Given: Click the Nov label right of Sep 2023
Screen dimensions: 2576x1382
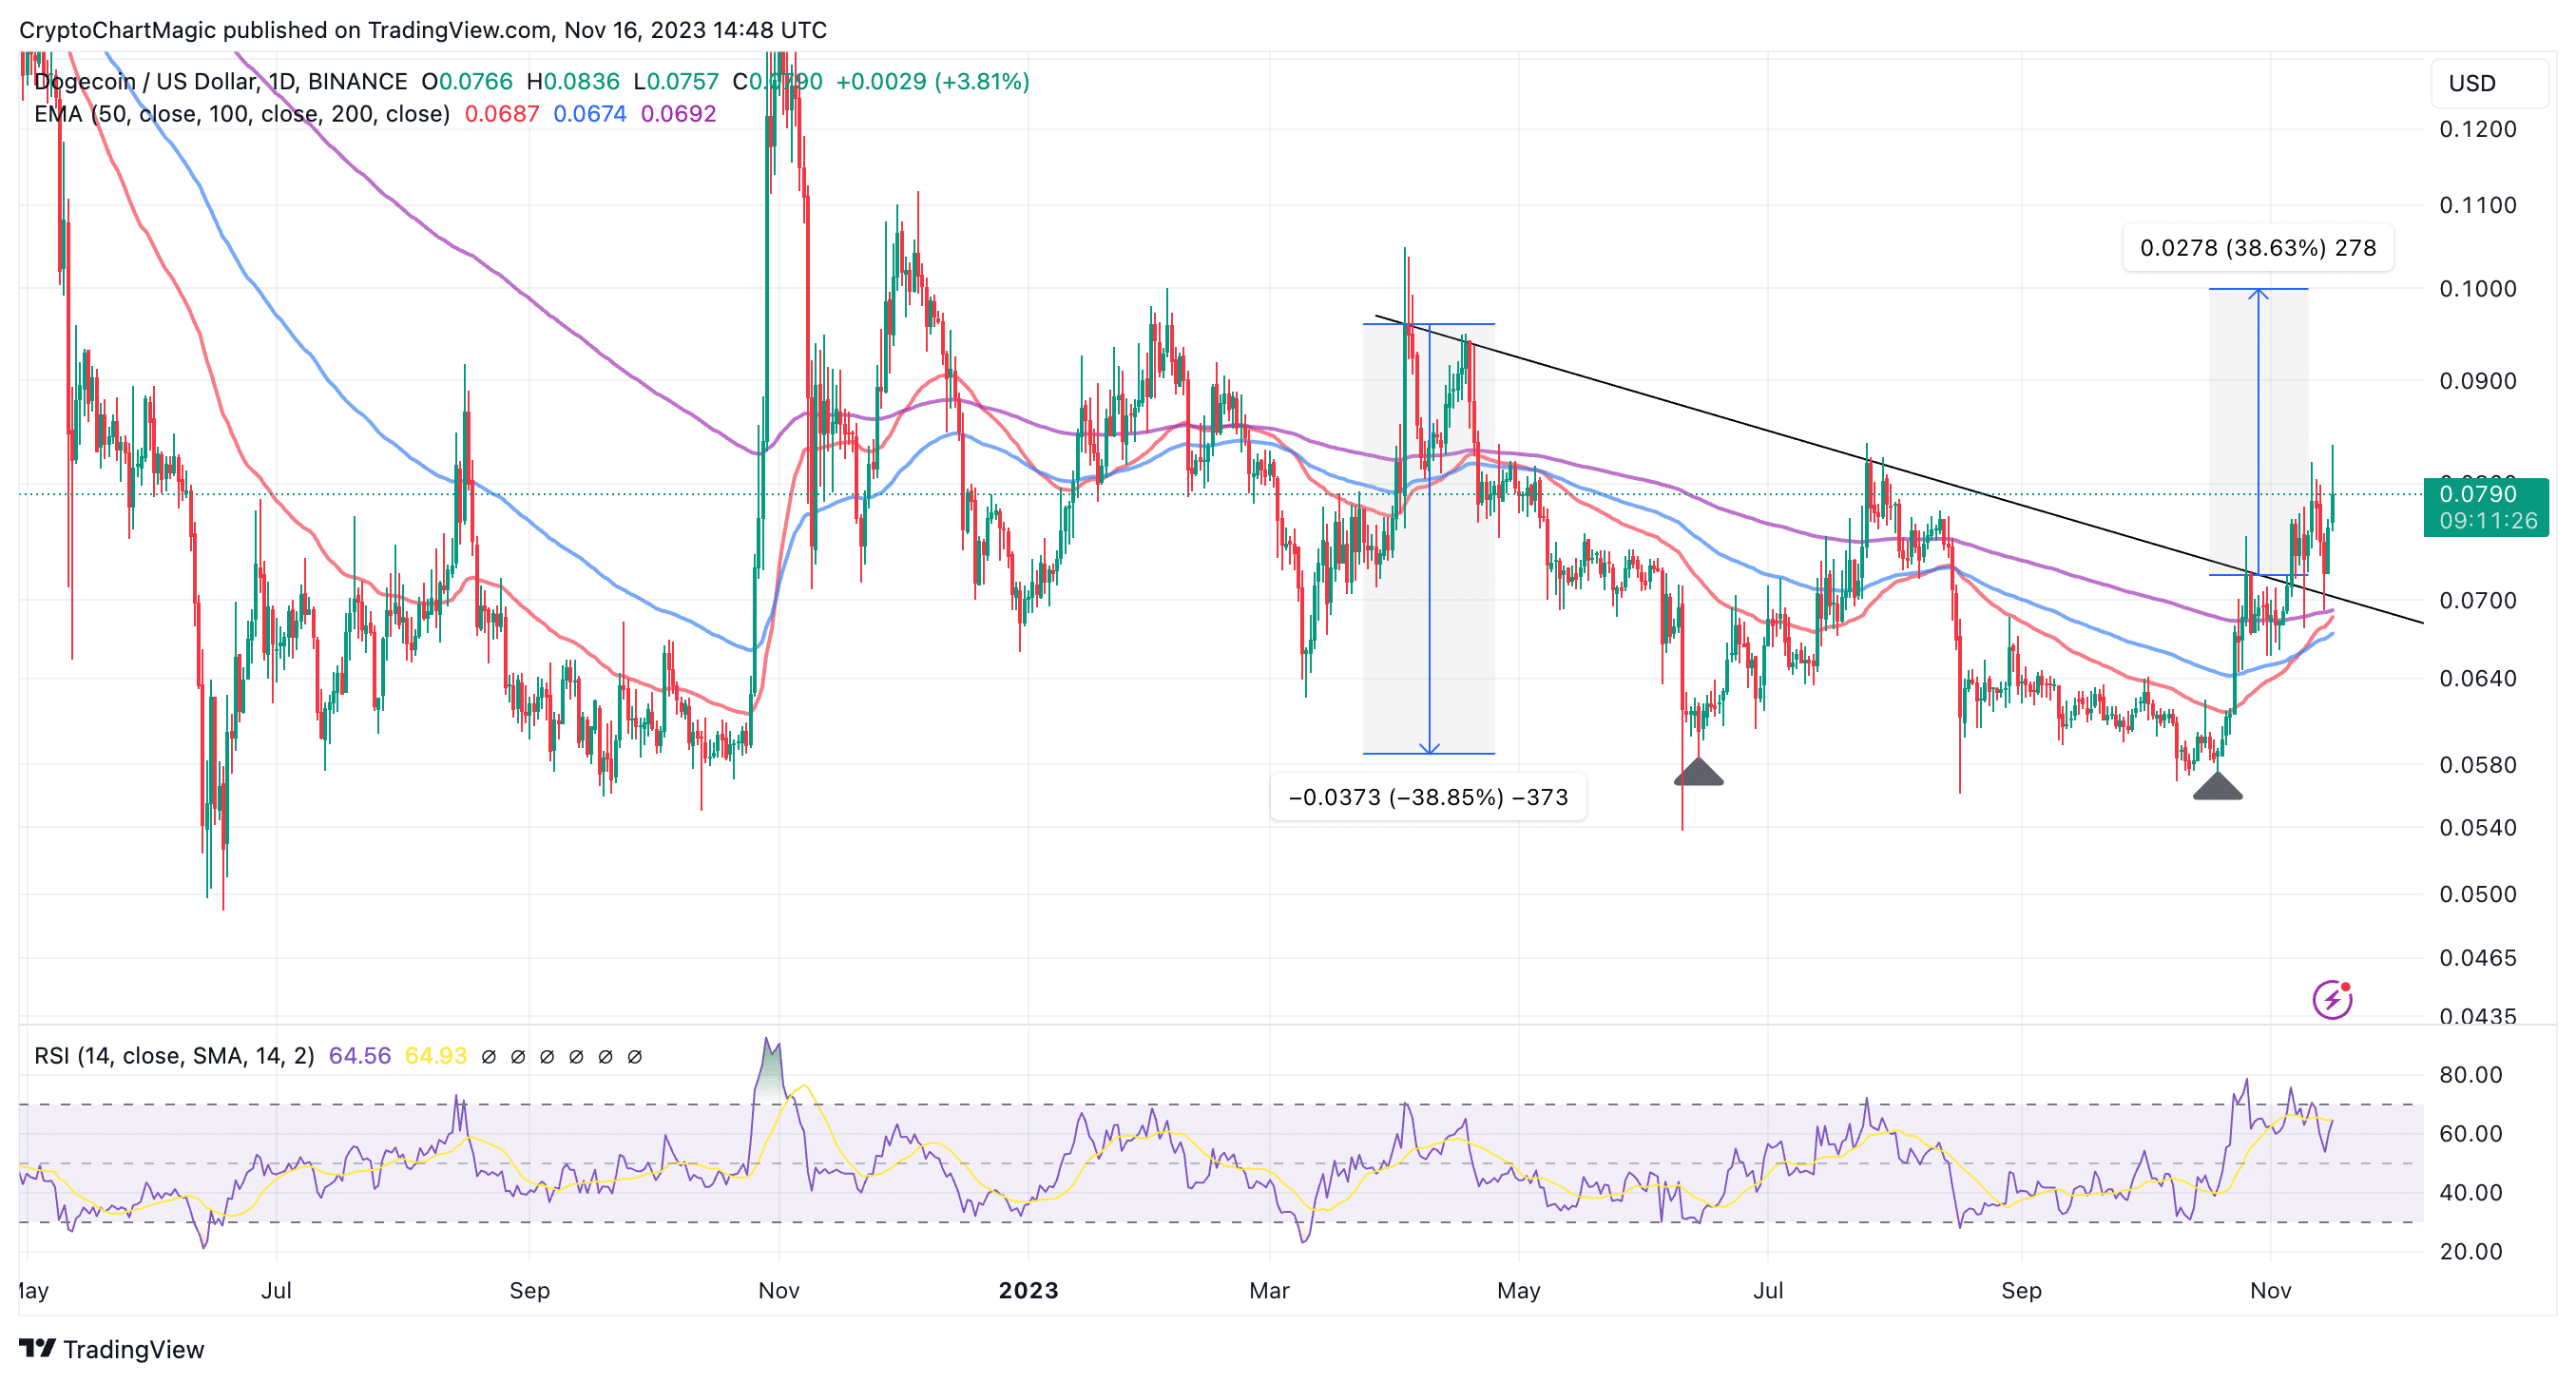Looking at the screenshot, I should point(2270,1290).
